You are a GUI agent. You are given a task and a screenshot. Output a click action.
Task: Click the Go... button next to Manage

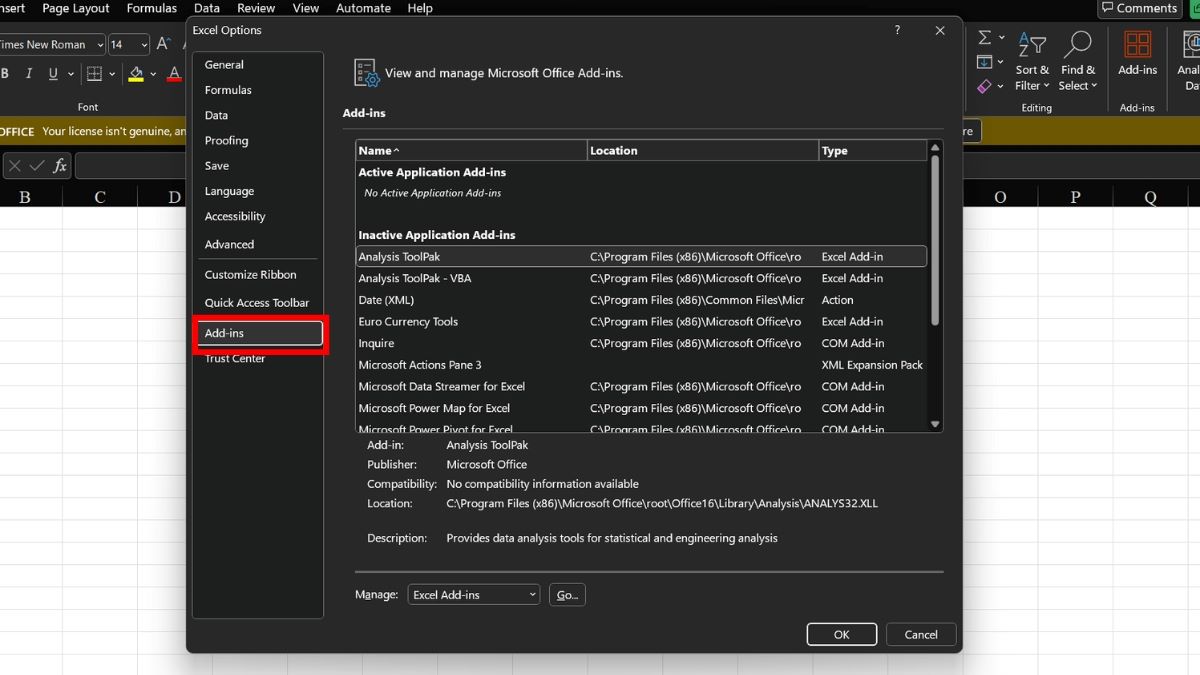[x=567, y=595]
